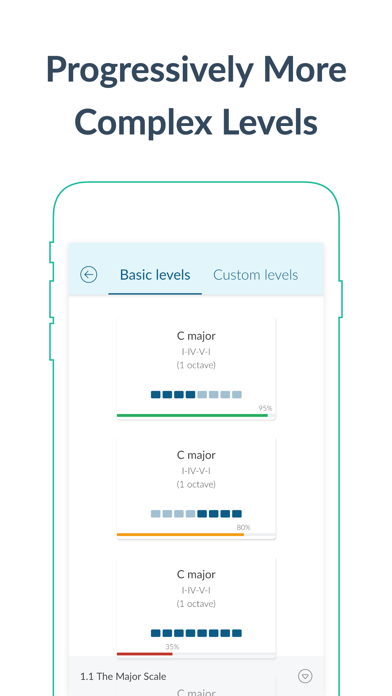Tap the back arrow icon
Image resolution: width=392 pixels, height=696 pixels.
tap(88, 275)
